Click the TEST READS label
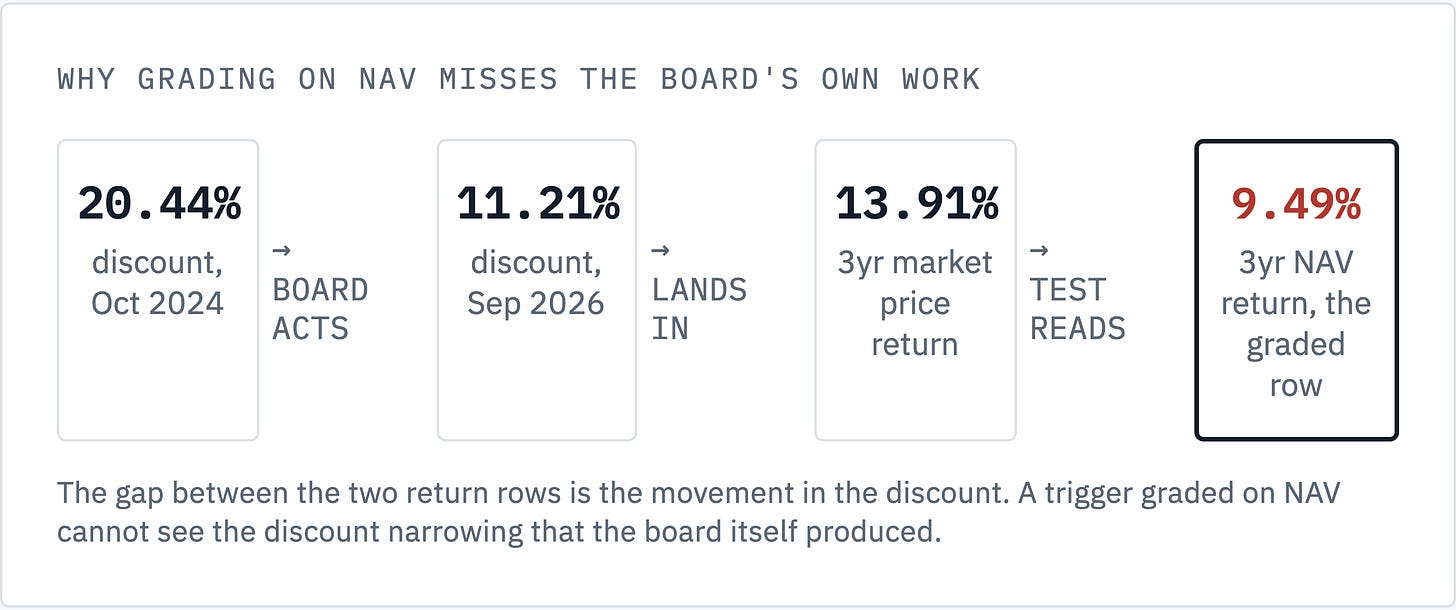The width and height of the screenshot is (1456, 610). tap(1078, 309)
